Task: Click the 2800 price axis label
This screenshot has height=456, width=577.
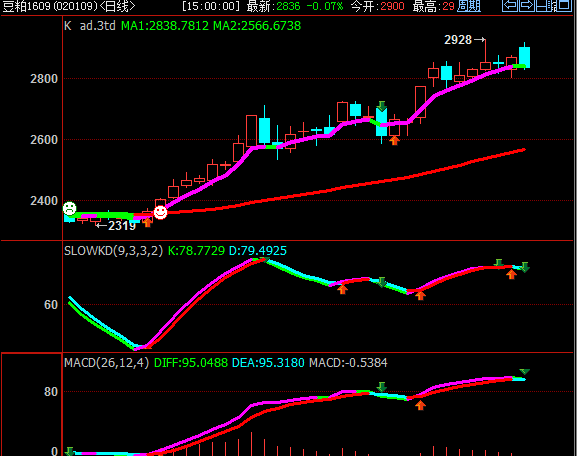Action: tap(44, 78)
